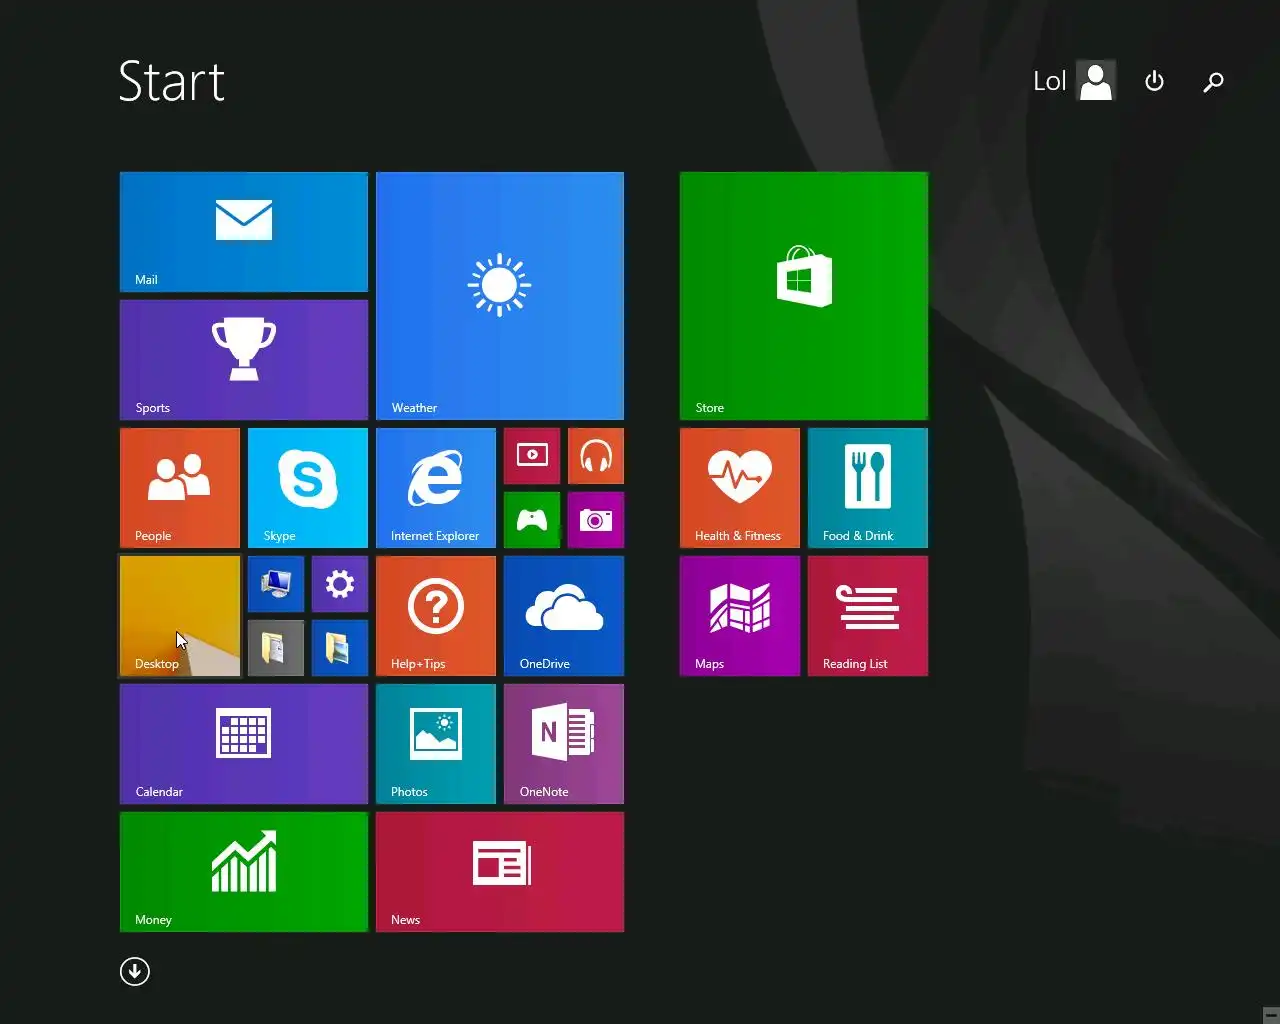
Task: Open the Reading List tile
Action: (868, 616)
